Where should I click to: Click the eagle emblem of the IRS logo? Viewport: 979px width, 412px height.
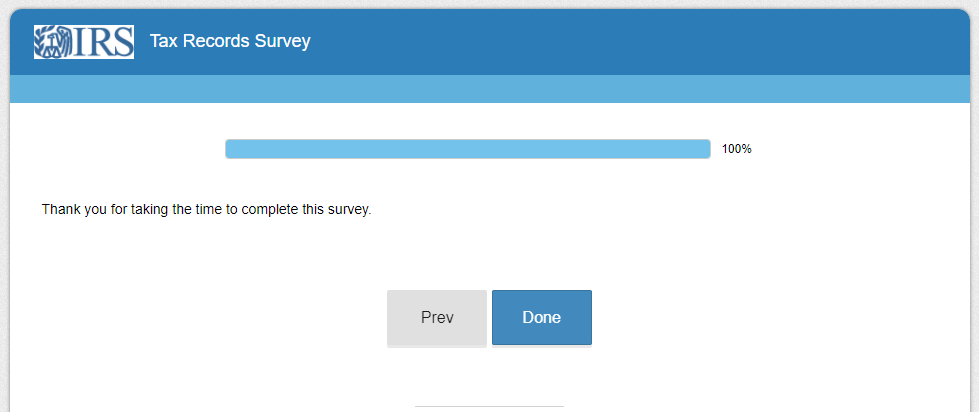click(x=50, y=42)
